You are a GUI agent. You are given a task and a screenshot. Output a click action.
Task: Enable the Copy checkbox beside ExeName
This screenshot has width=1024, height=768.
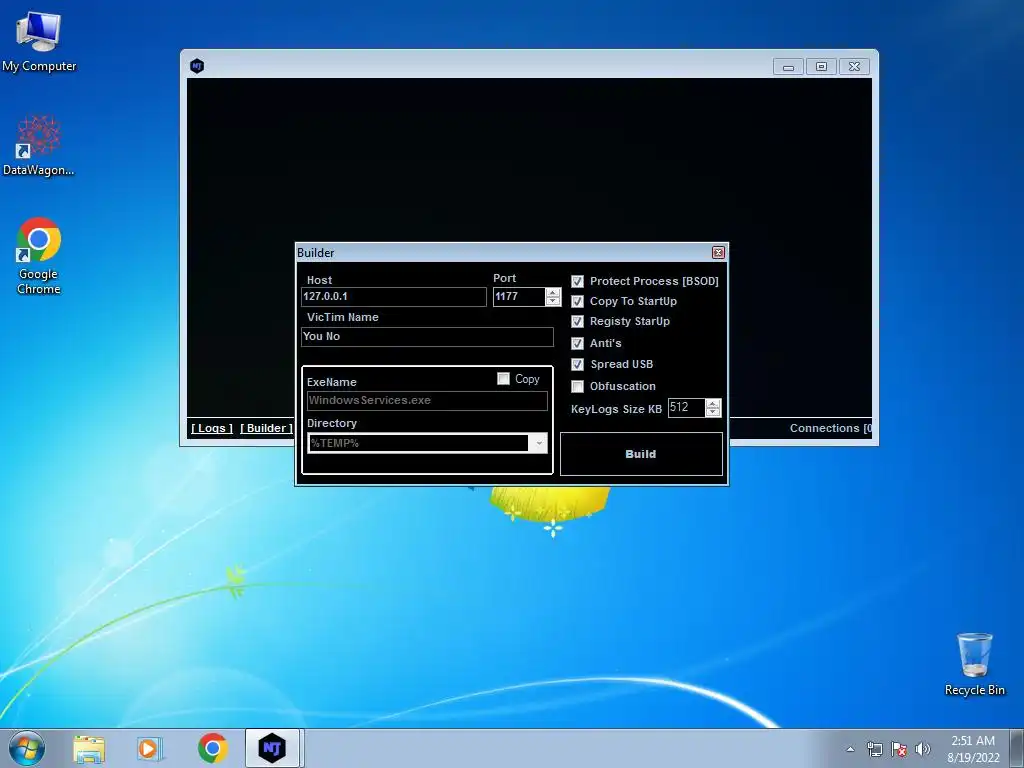[x=504, y=379]
